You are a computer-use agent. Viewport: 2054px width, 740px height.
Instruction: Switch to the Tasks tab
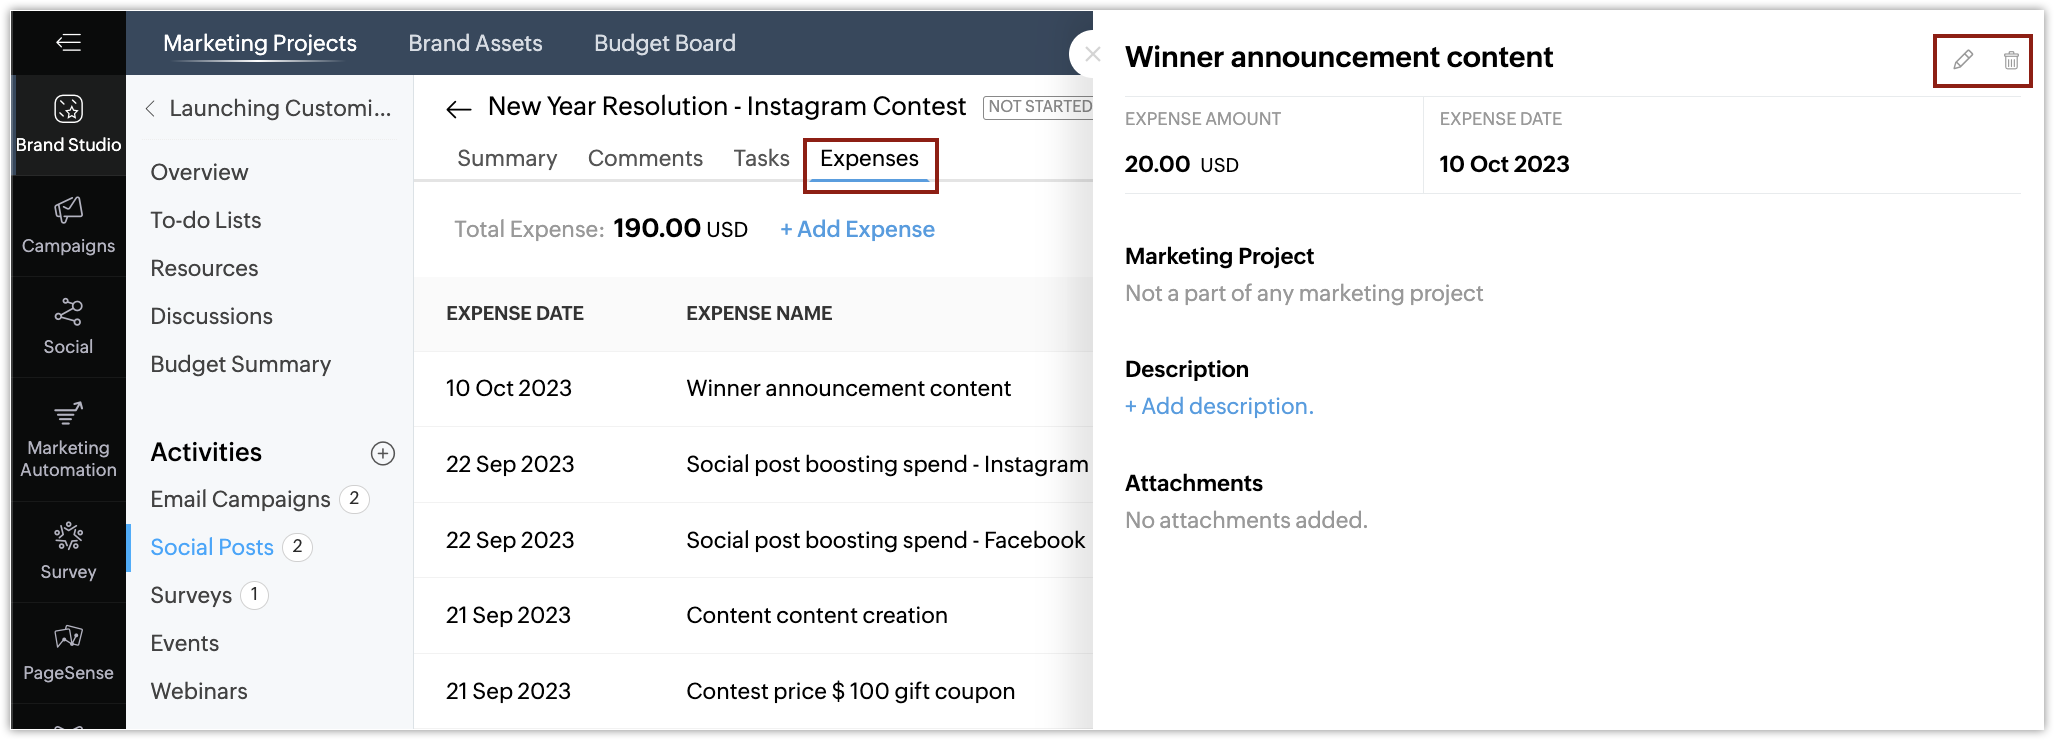point(761,158)
